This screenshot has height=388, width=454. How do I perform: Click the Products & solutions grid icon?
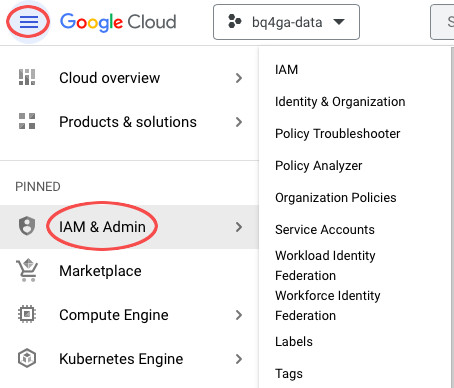point(27,121)
